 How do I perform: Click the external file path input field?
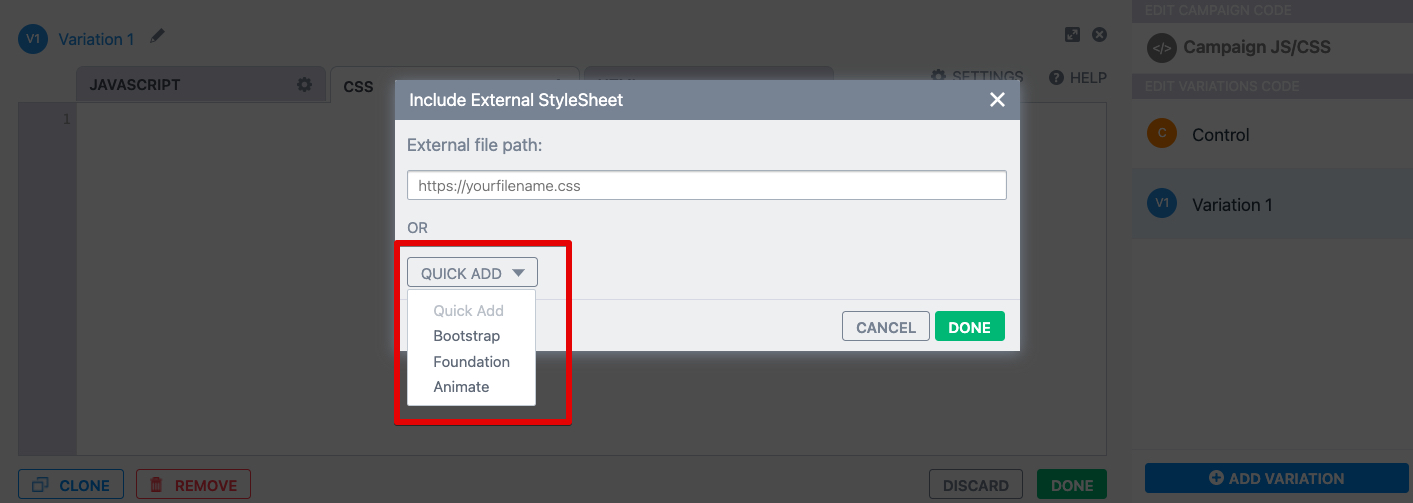(706, 186)
